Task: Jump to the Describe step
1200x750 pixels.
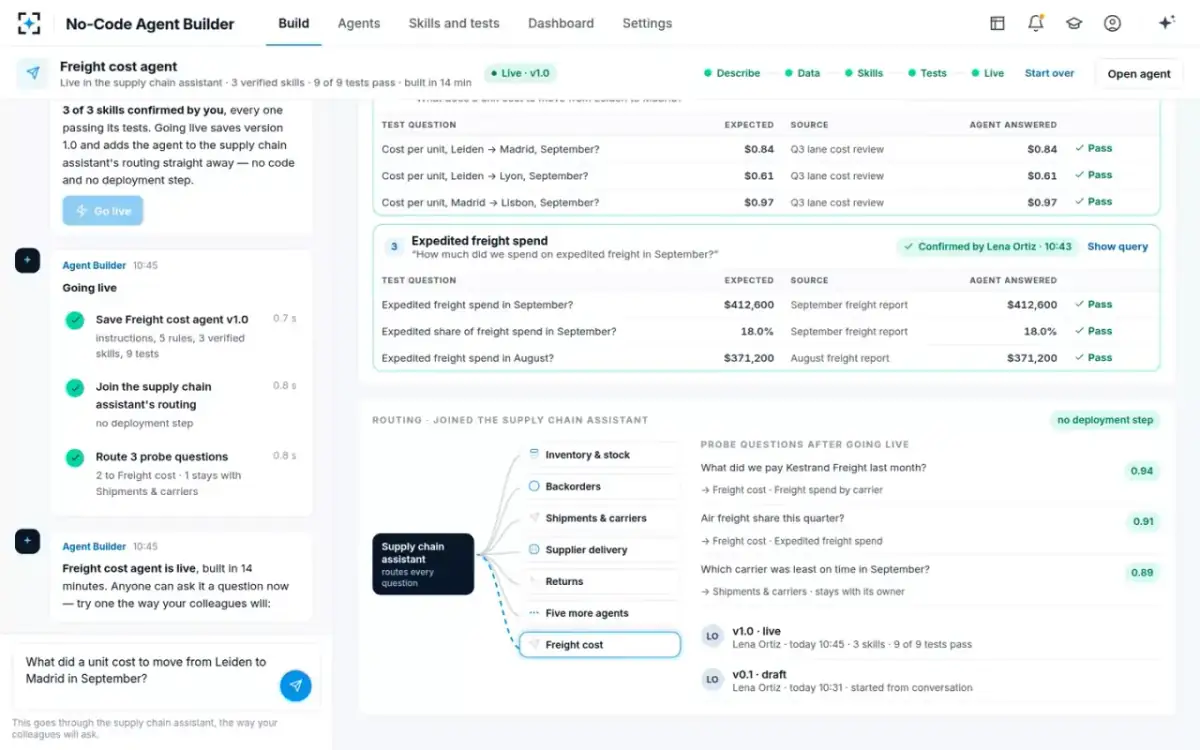Action: pyautogui.click(x=732, y=73)
